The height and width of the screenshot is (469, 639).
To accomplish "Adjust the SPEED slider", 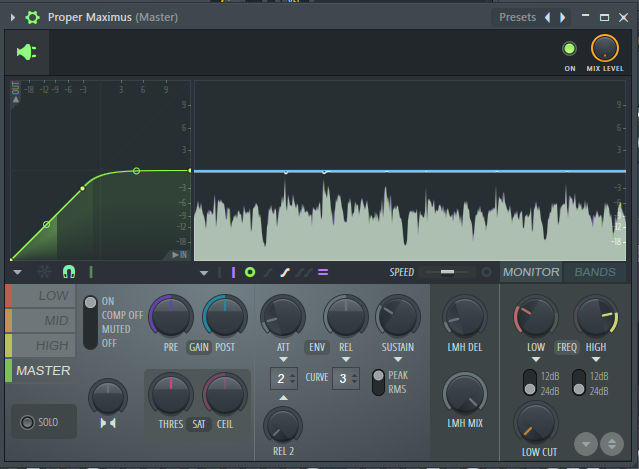I will [447, 272].
